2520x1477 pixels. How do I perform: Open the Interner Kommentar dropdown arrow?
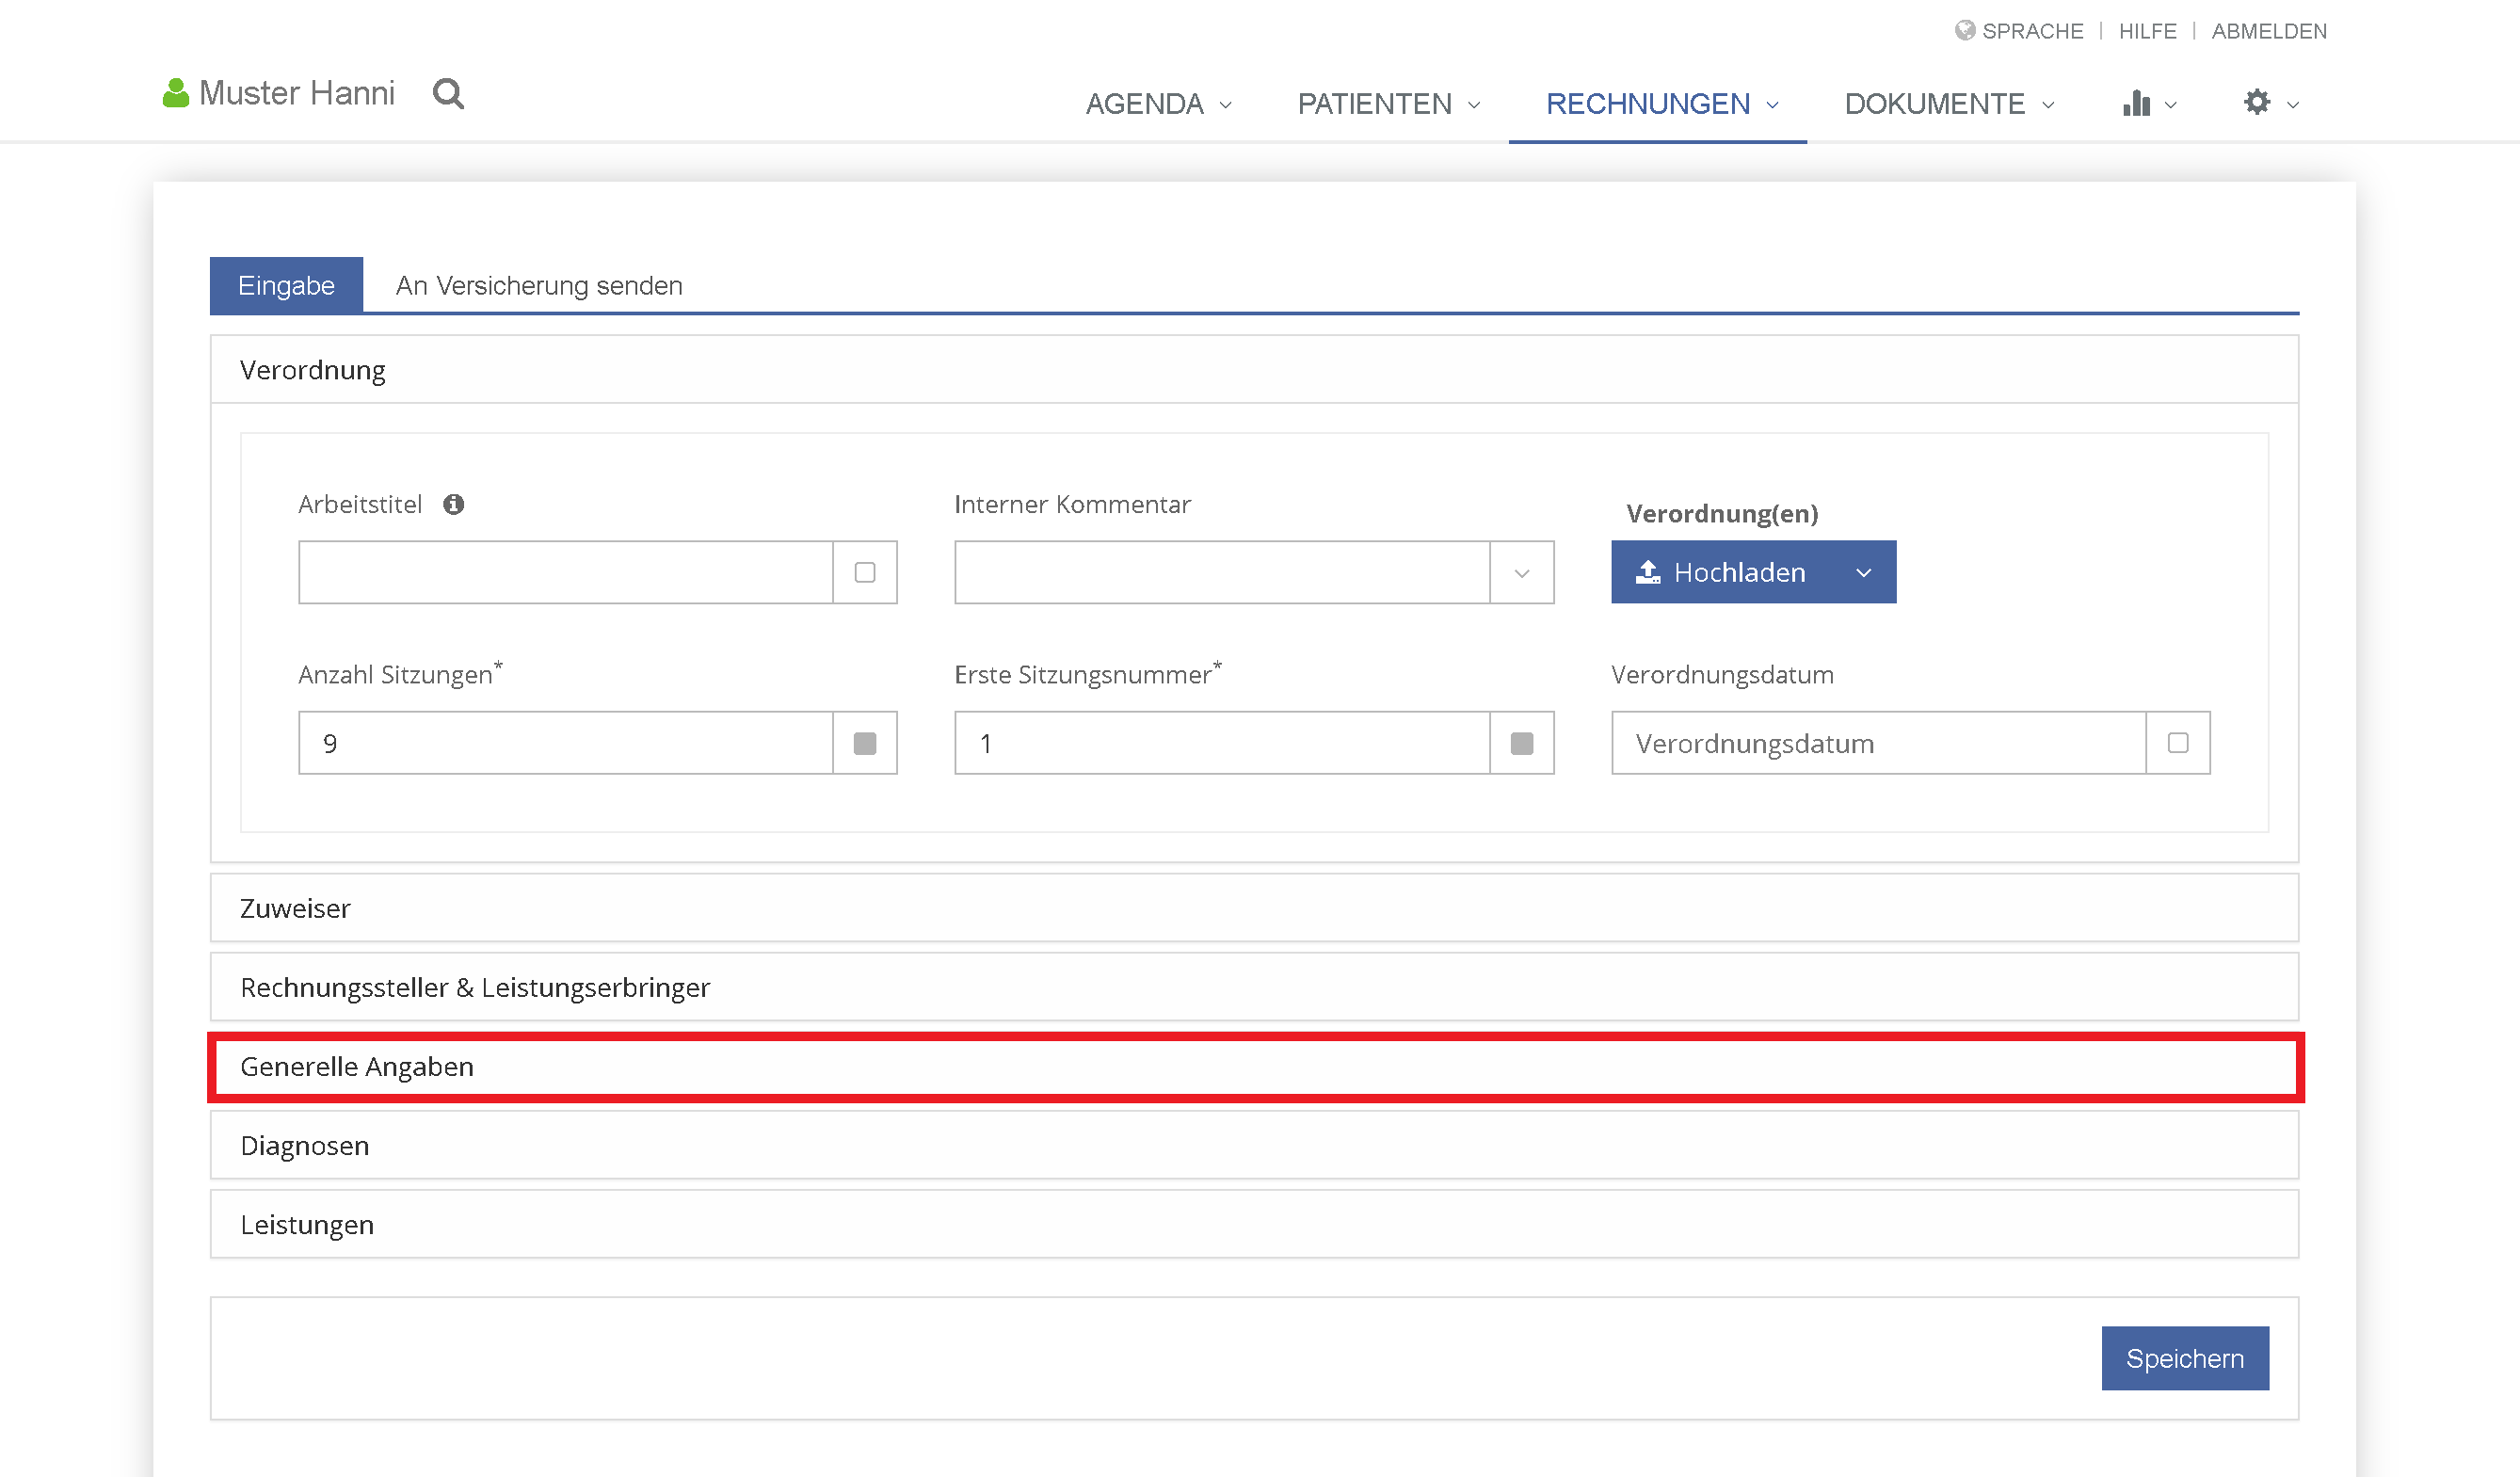tap(1522, 572)
